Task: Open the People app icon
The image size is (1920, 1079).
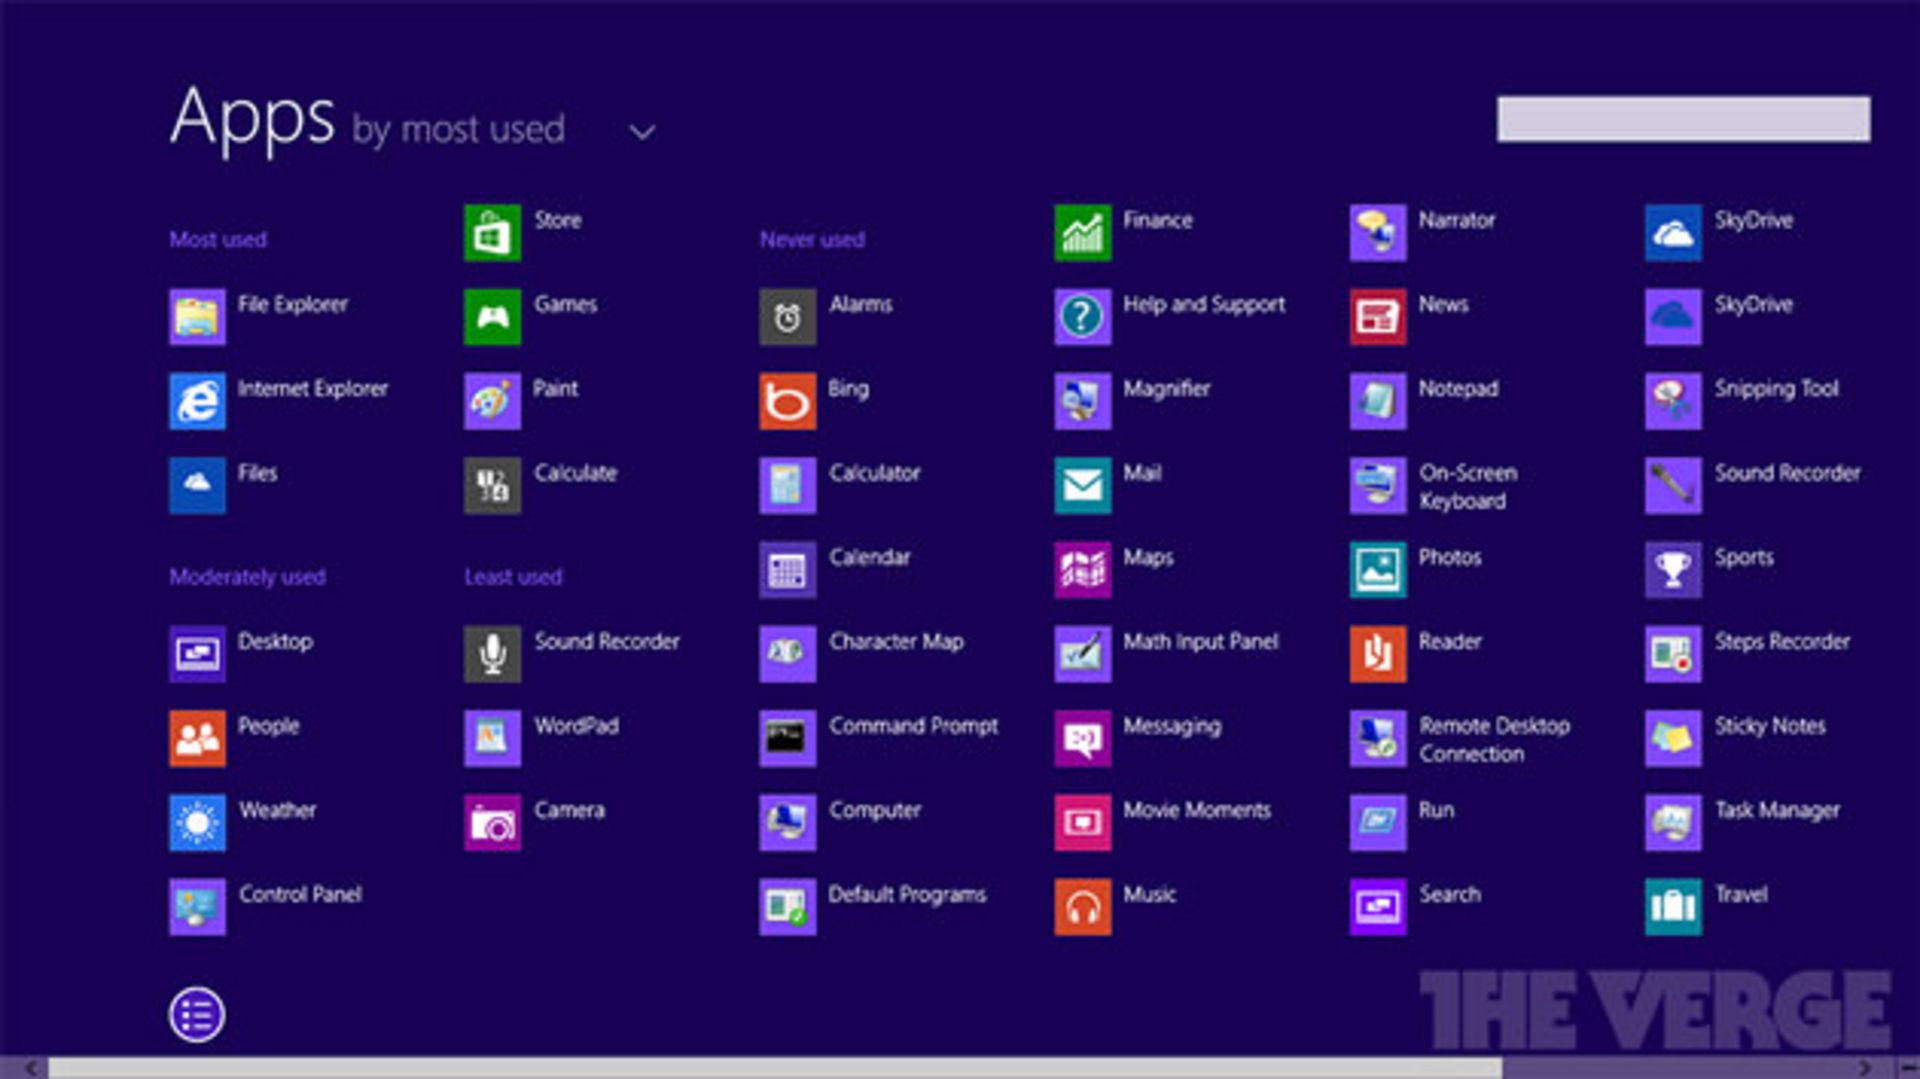Action: point(197,738)
